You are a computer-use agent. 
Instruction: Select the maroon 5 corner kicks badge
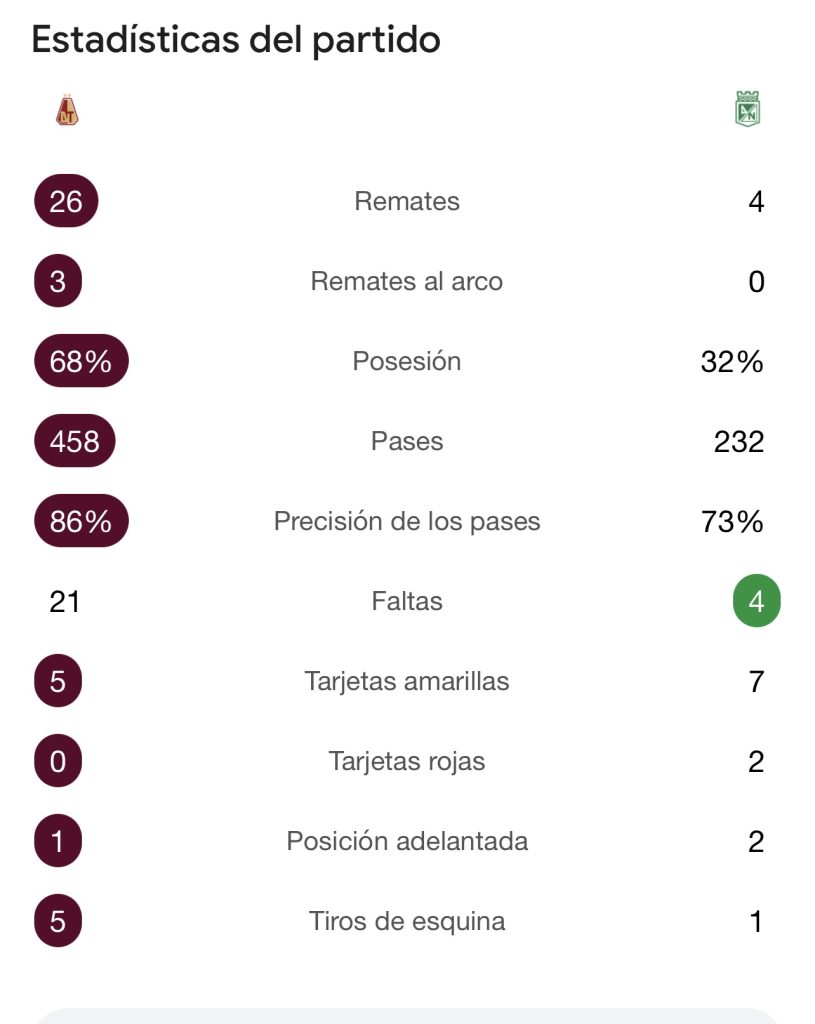pos(58,921)
